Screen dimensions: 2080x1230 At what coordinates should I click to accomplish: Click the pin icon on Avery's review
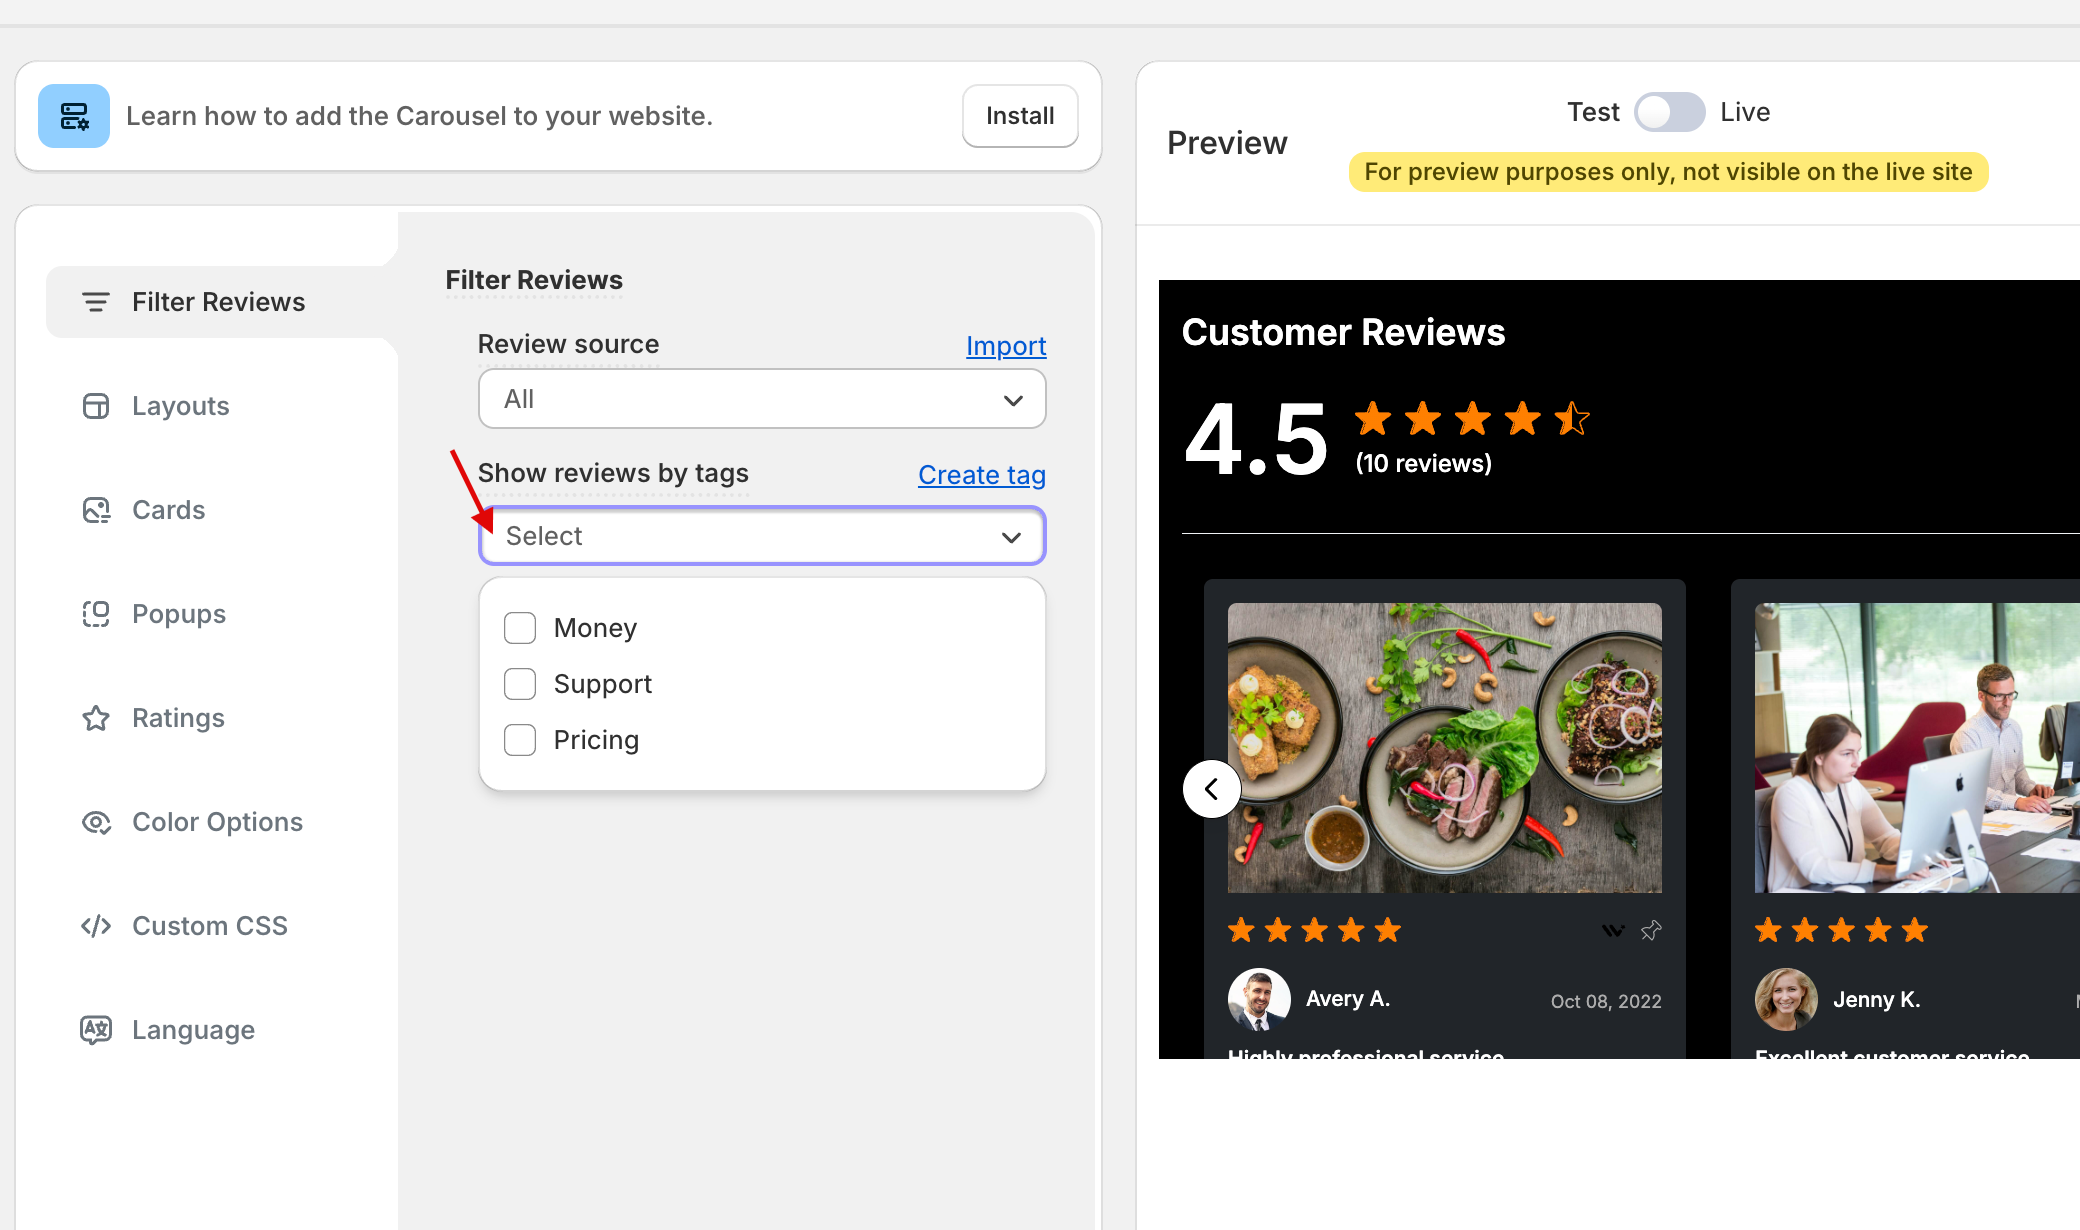click(1651, 930)
